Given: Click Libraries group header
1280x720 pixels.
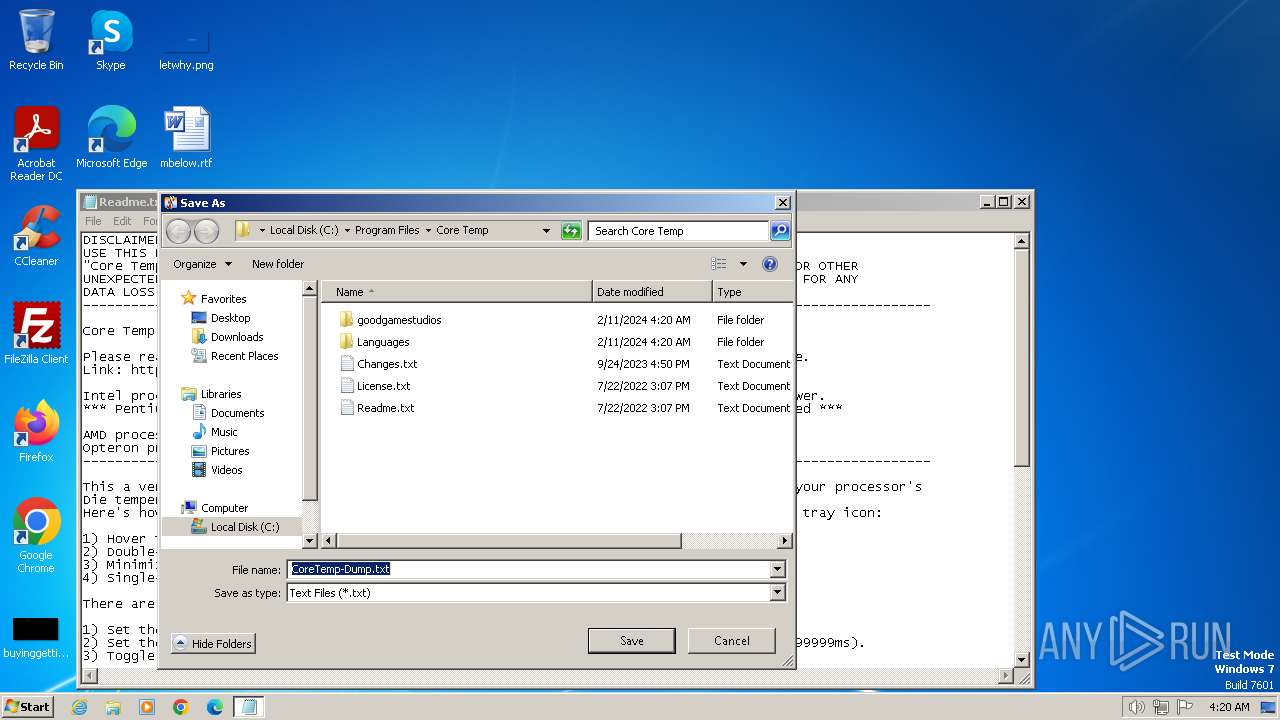Looking at the screenshot, I should [x=220, y=394].
